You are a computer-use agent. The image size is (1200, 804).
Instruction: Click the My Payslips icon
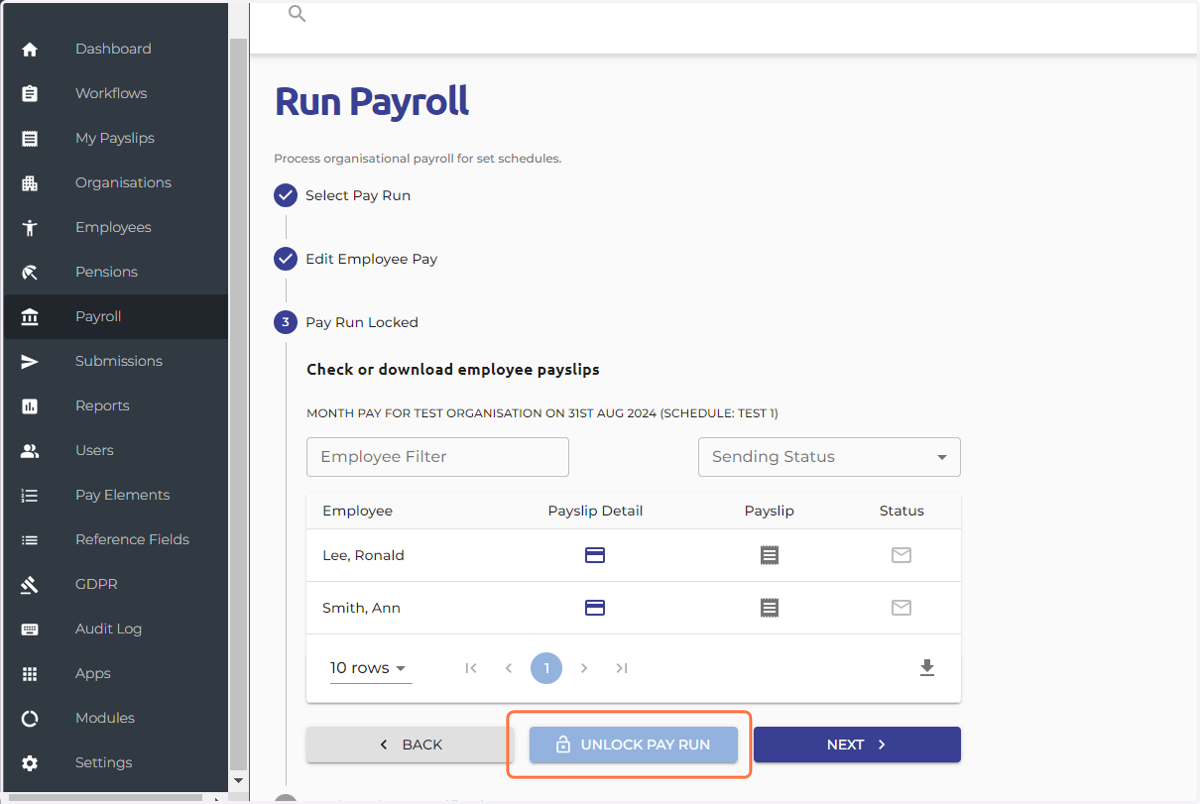point(30,138)
